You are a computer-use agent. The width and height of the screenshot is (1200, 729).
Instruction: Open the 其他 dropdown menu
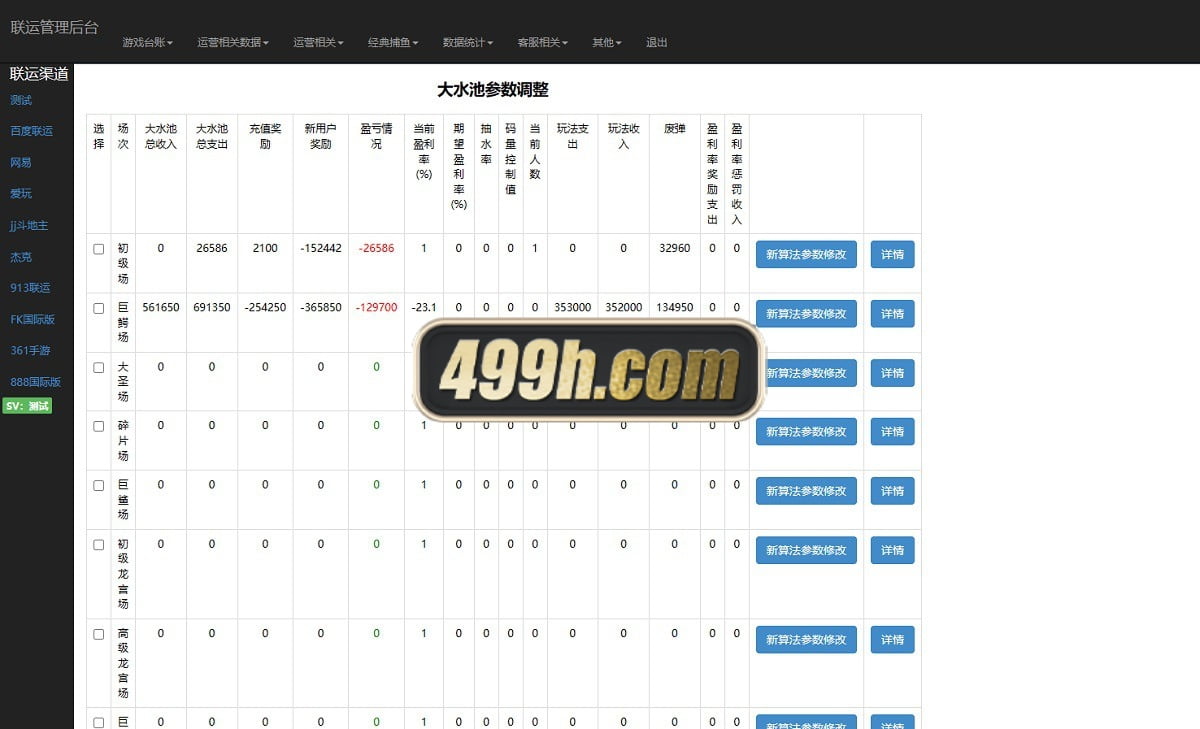tap(607, 43)
